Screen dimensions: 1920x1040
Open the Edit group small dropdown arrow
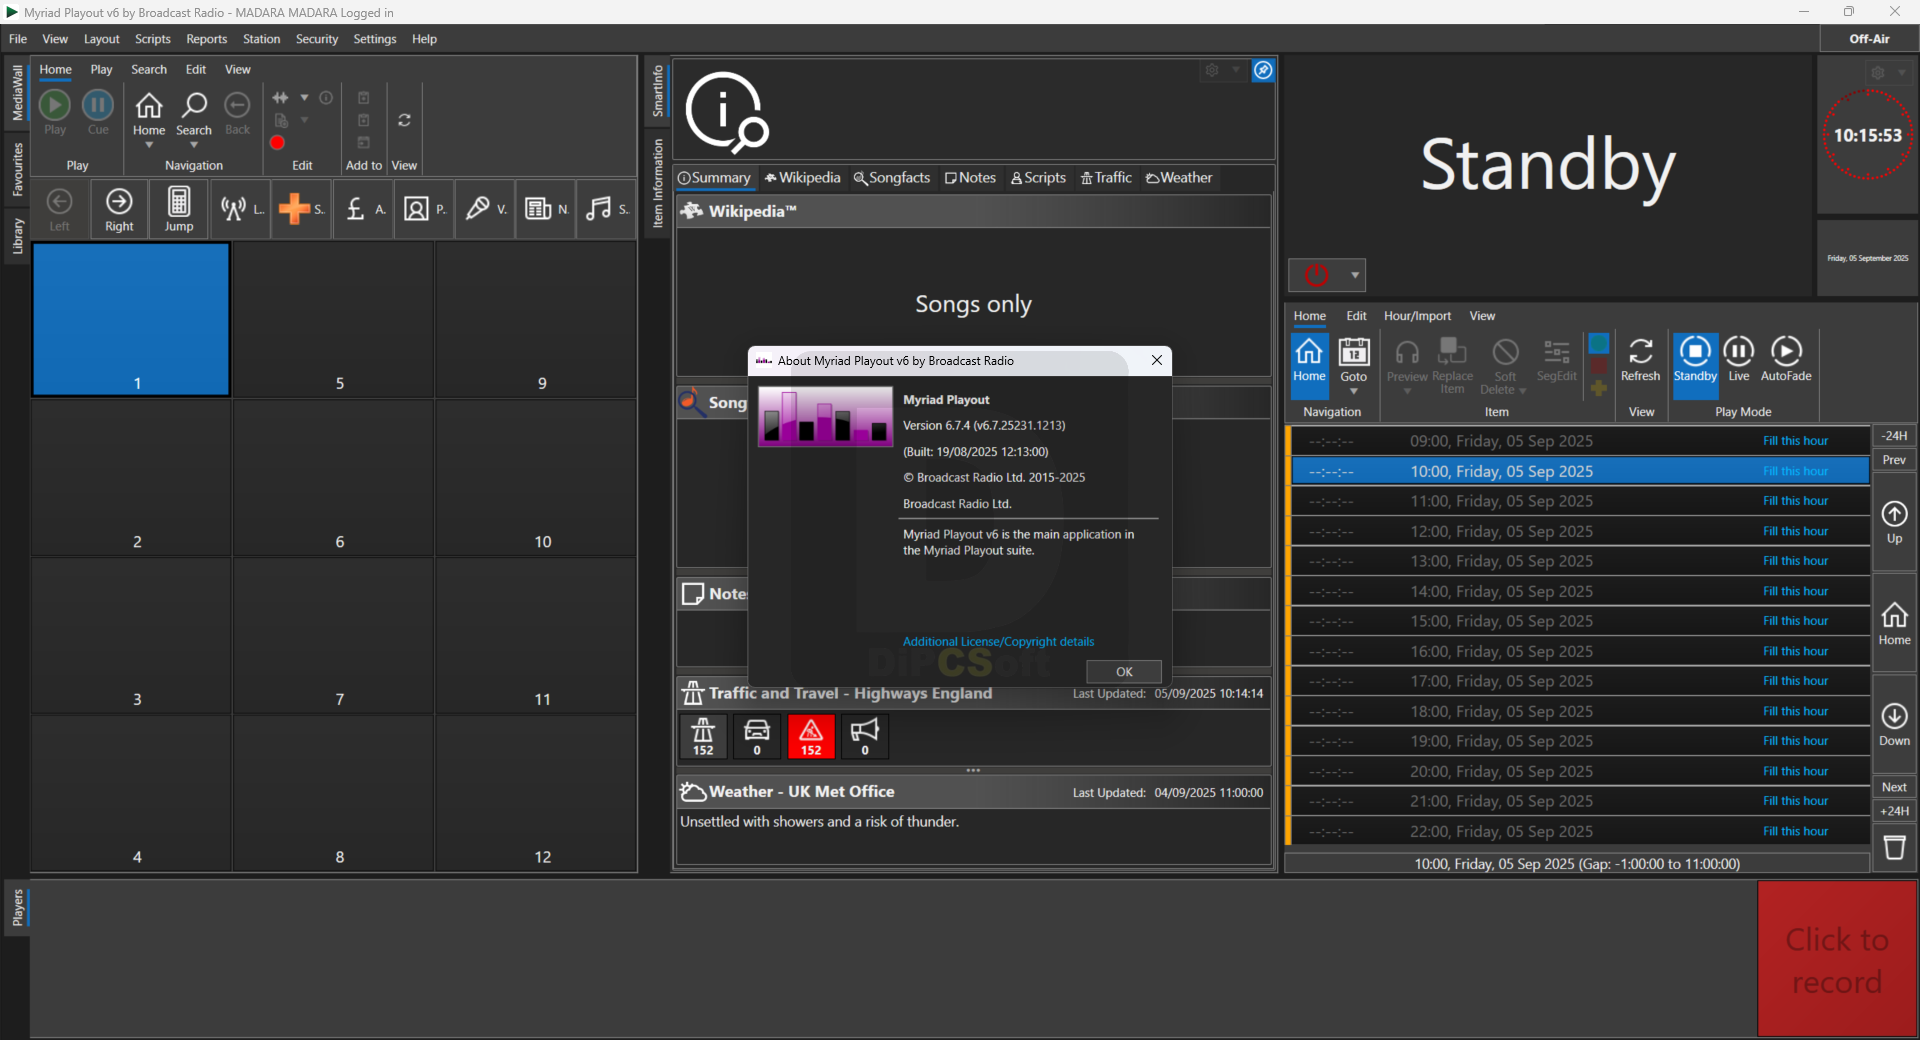(x=304, y=98)
